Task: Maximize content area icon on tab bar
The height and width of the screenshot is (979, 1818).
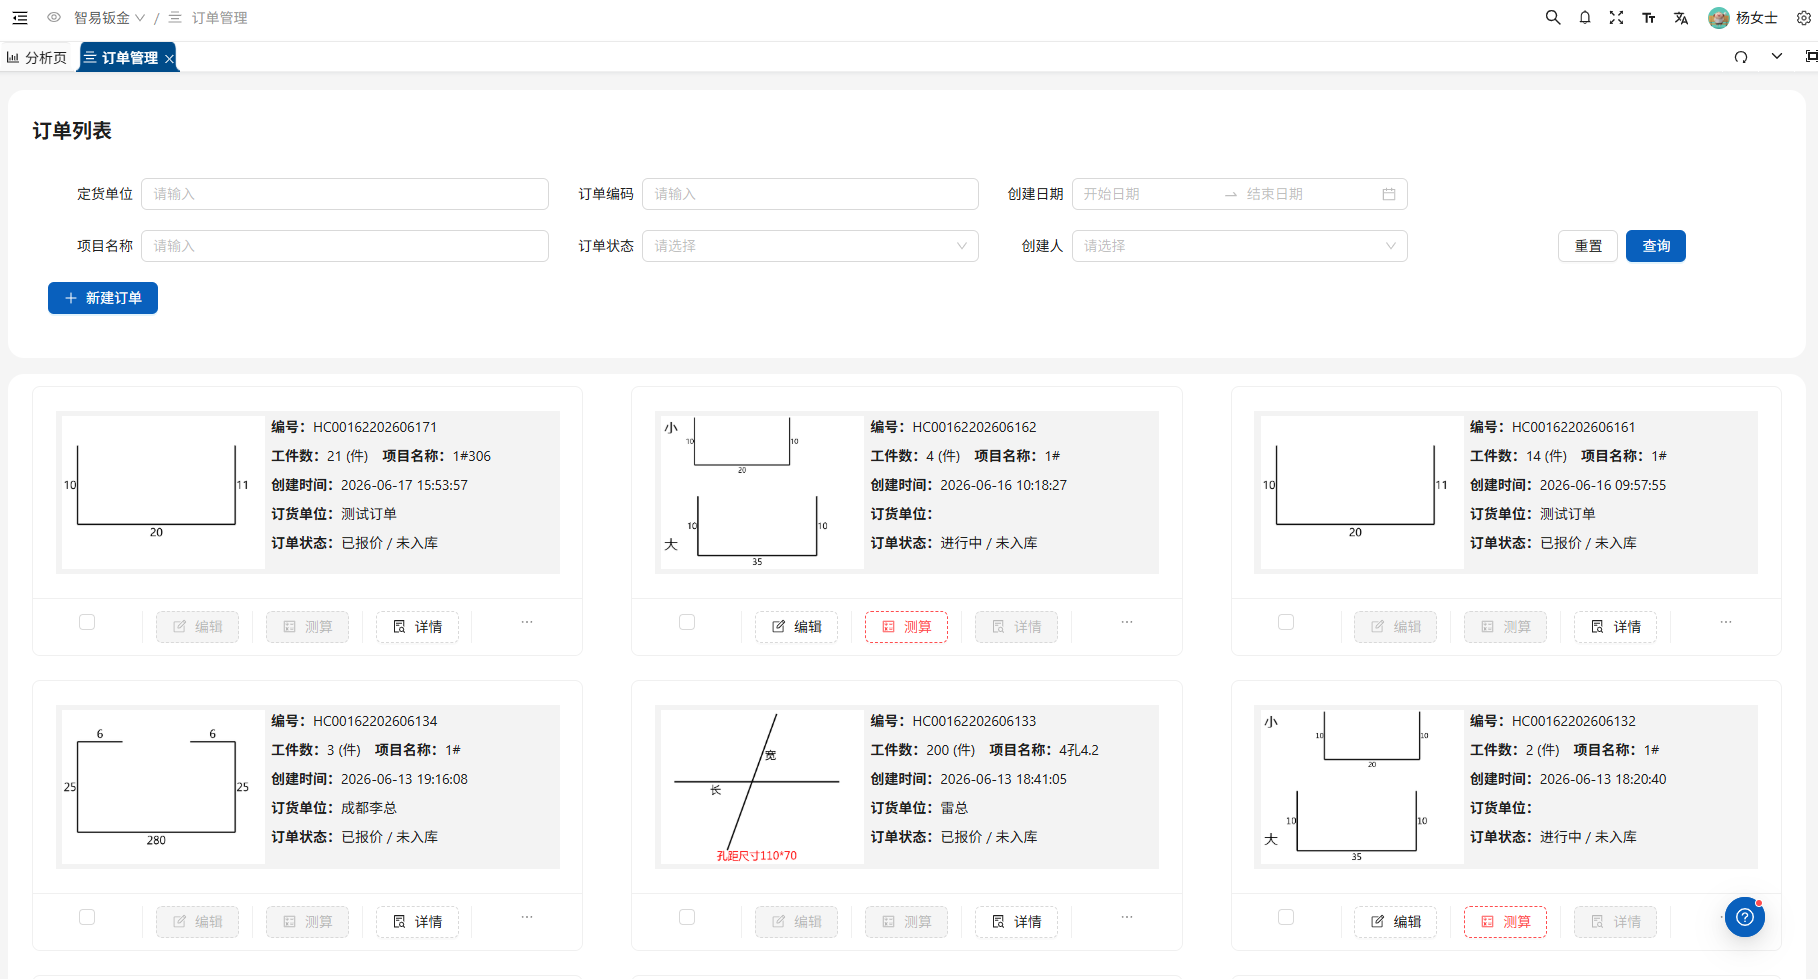Action: point(1811,57)
